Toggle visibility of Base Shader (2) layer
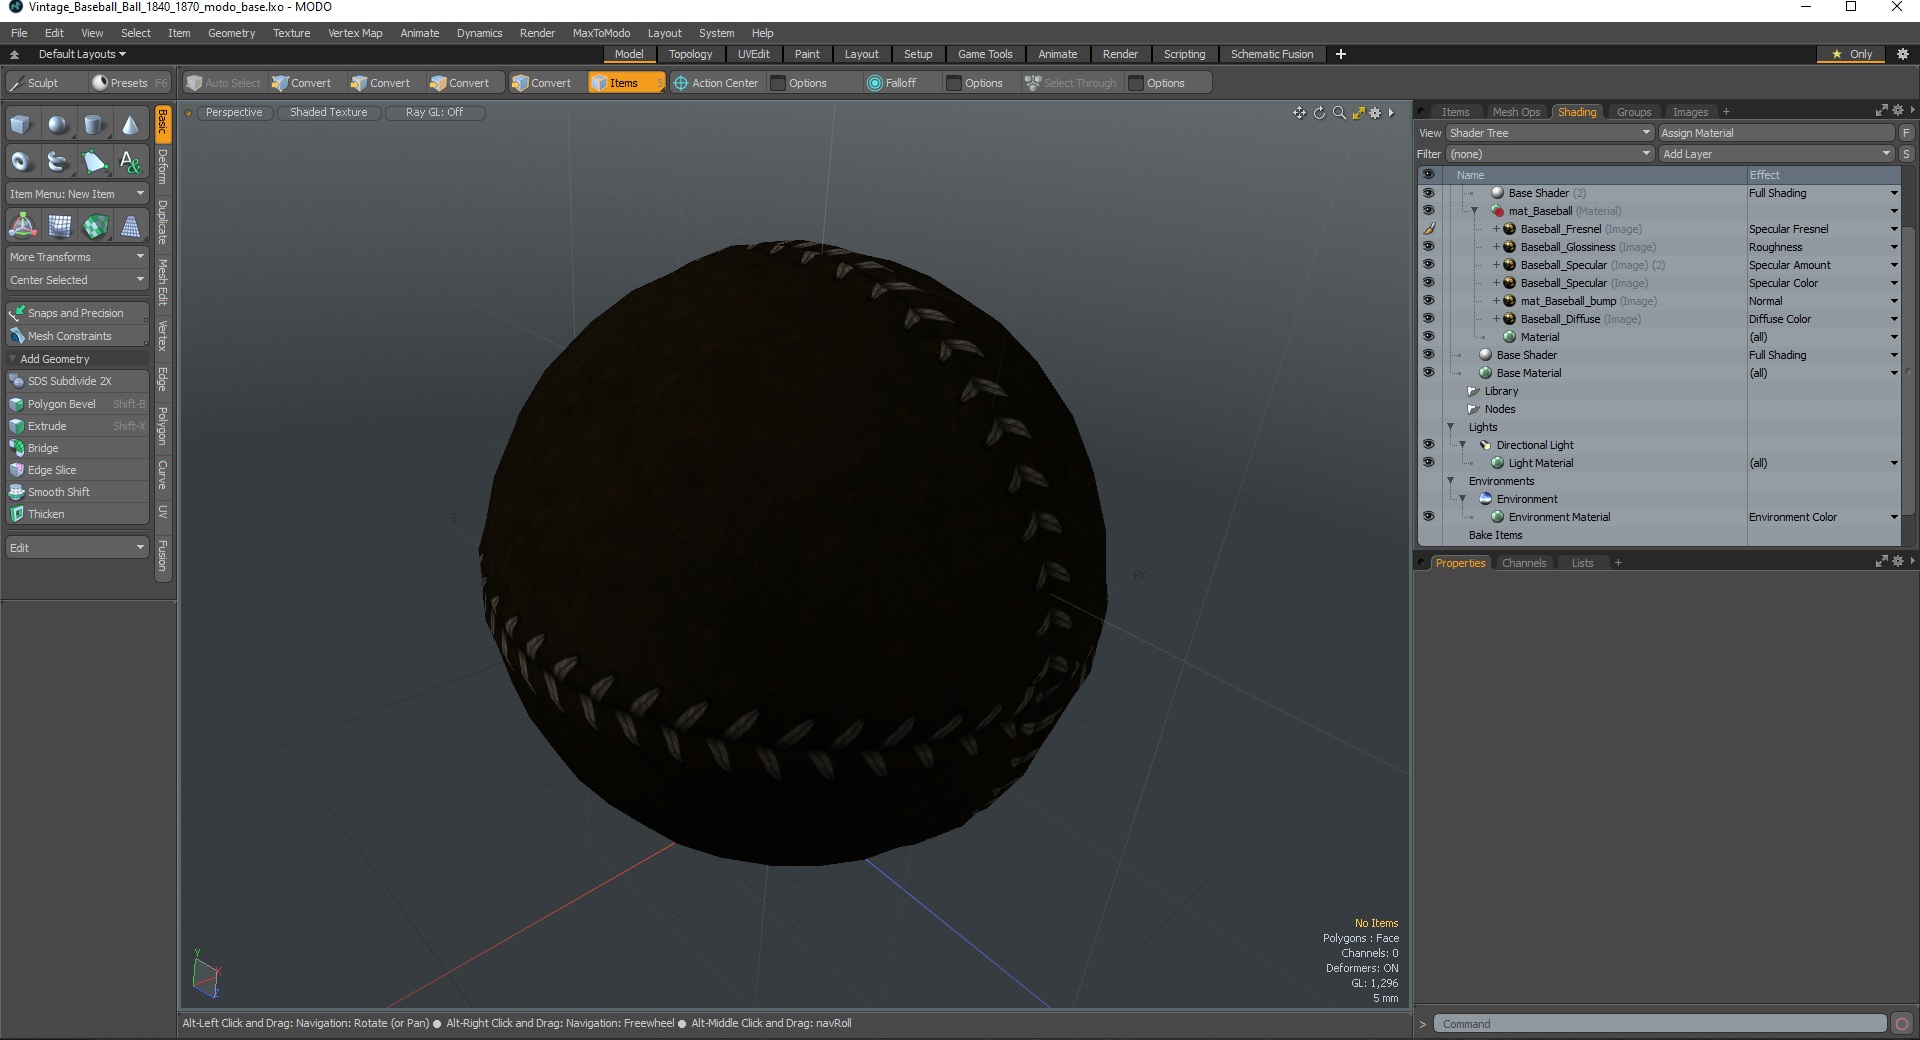 click(1428, 193)
